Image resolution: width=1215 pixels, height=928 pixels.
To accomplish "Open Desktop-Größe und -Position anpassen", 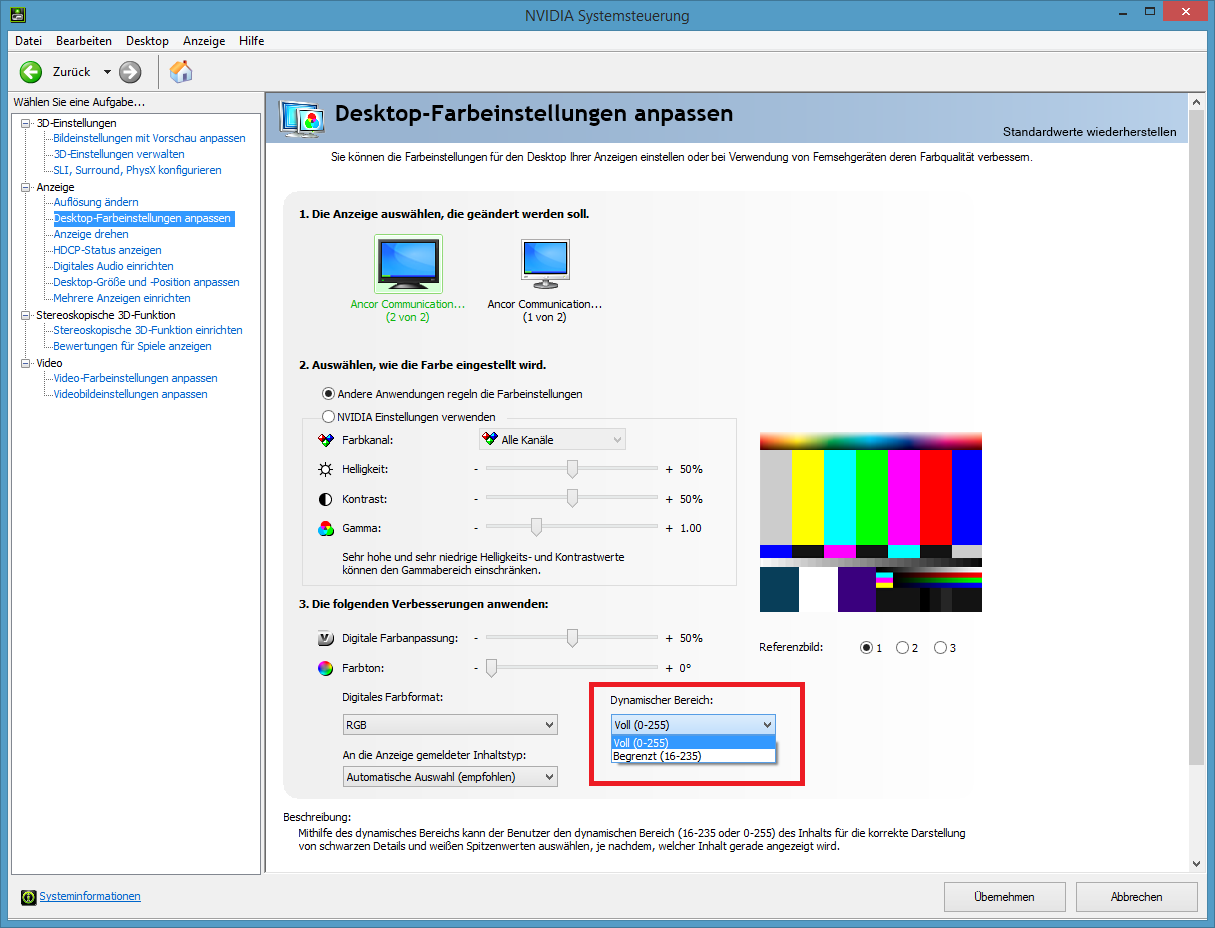I will 146,282.
